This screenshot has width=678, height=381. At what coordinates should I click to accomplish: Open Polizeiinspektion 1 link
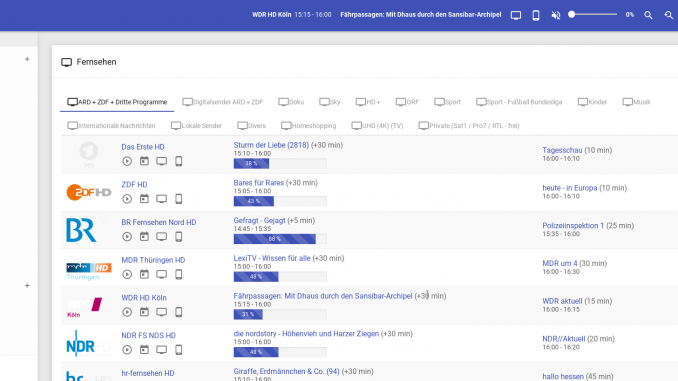coord(573,225)
